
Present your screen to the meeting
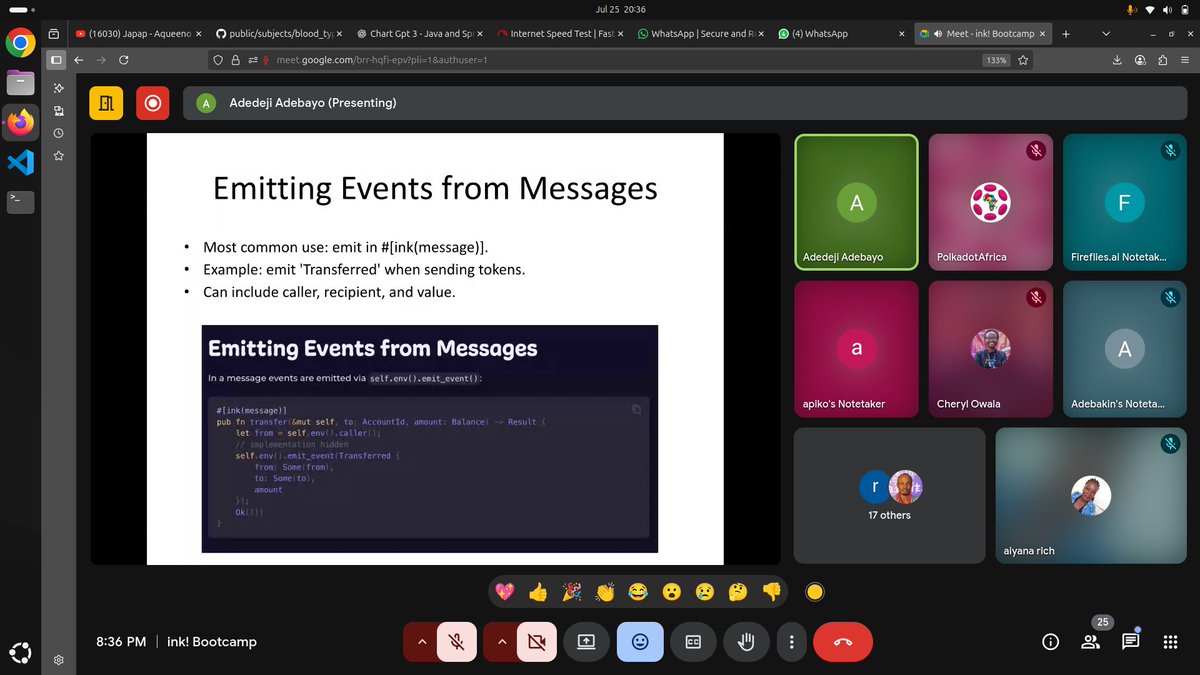tap(586, 642)
